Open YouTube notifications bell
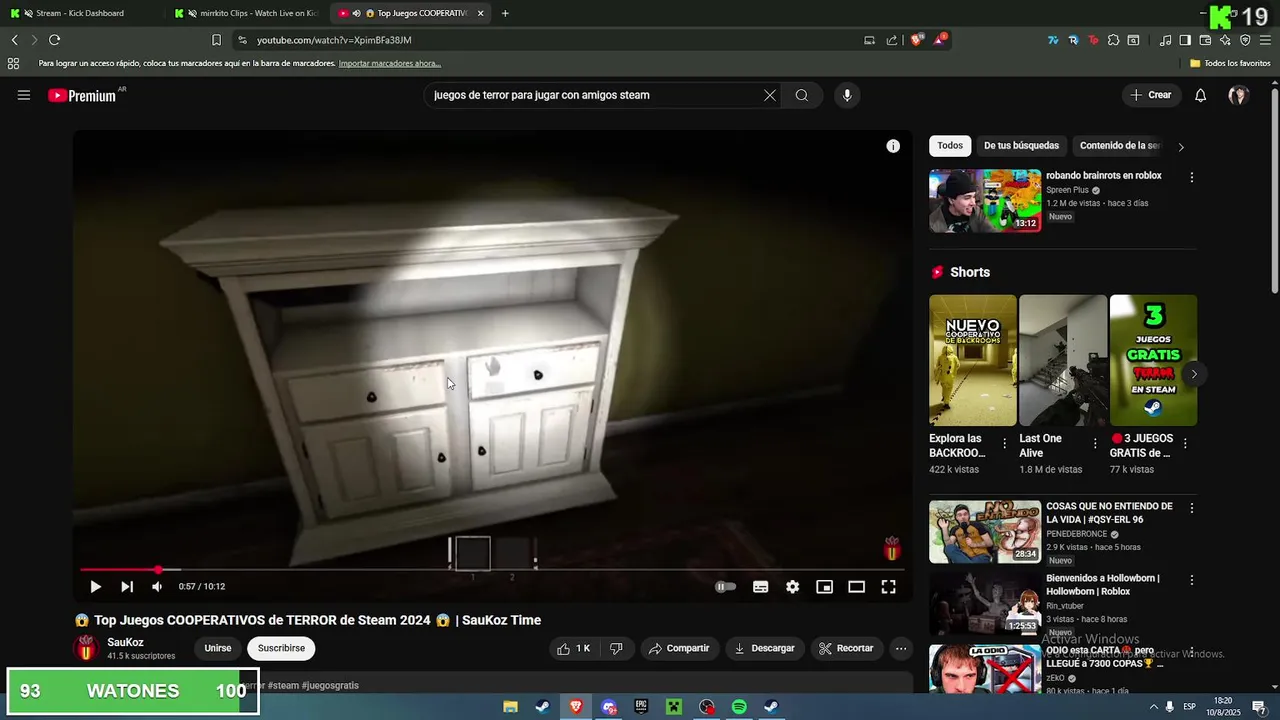Image resolution: width=1280 pixels, height=720 pixels. point(1201,95)
